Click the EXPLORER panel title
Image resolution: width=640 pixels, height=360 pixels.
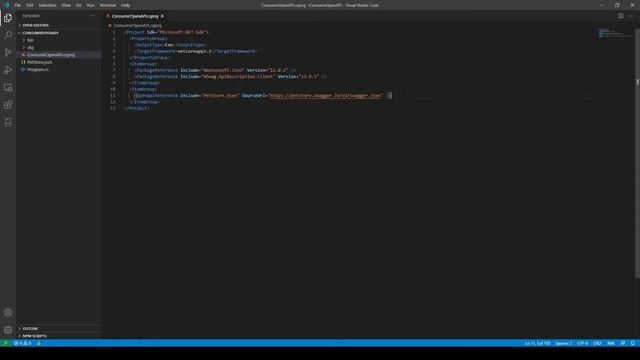click(x=31, y=16)
